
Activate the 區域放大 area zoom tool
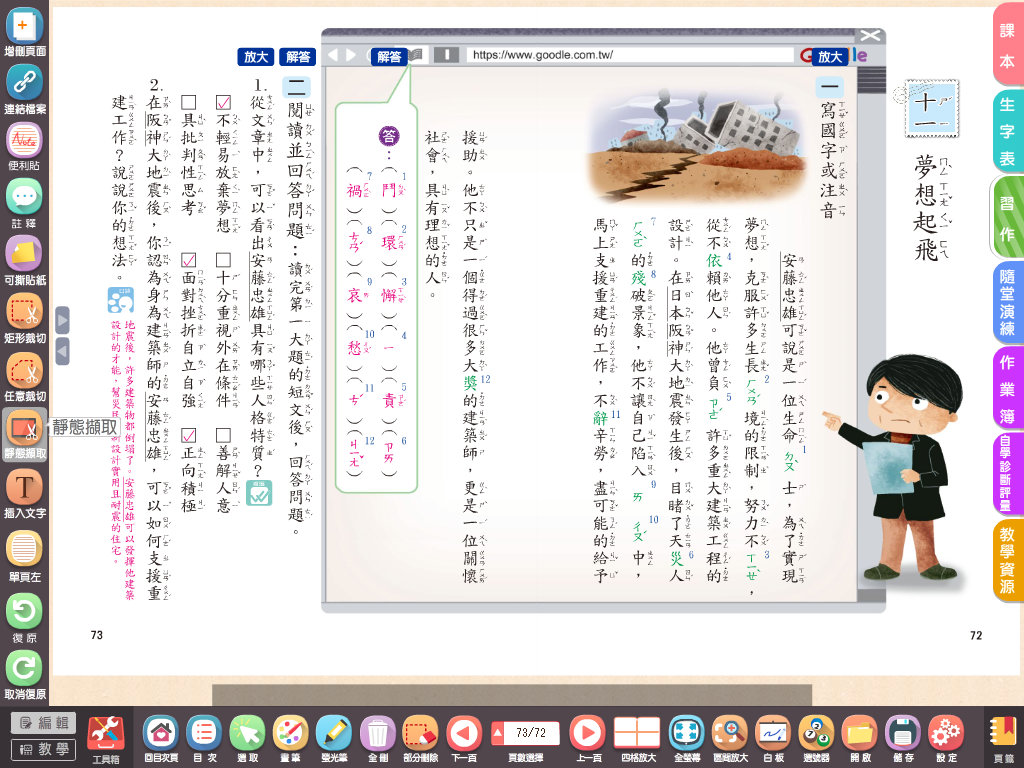(729, 739)
